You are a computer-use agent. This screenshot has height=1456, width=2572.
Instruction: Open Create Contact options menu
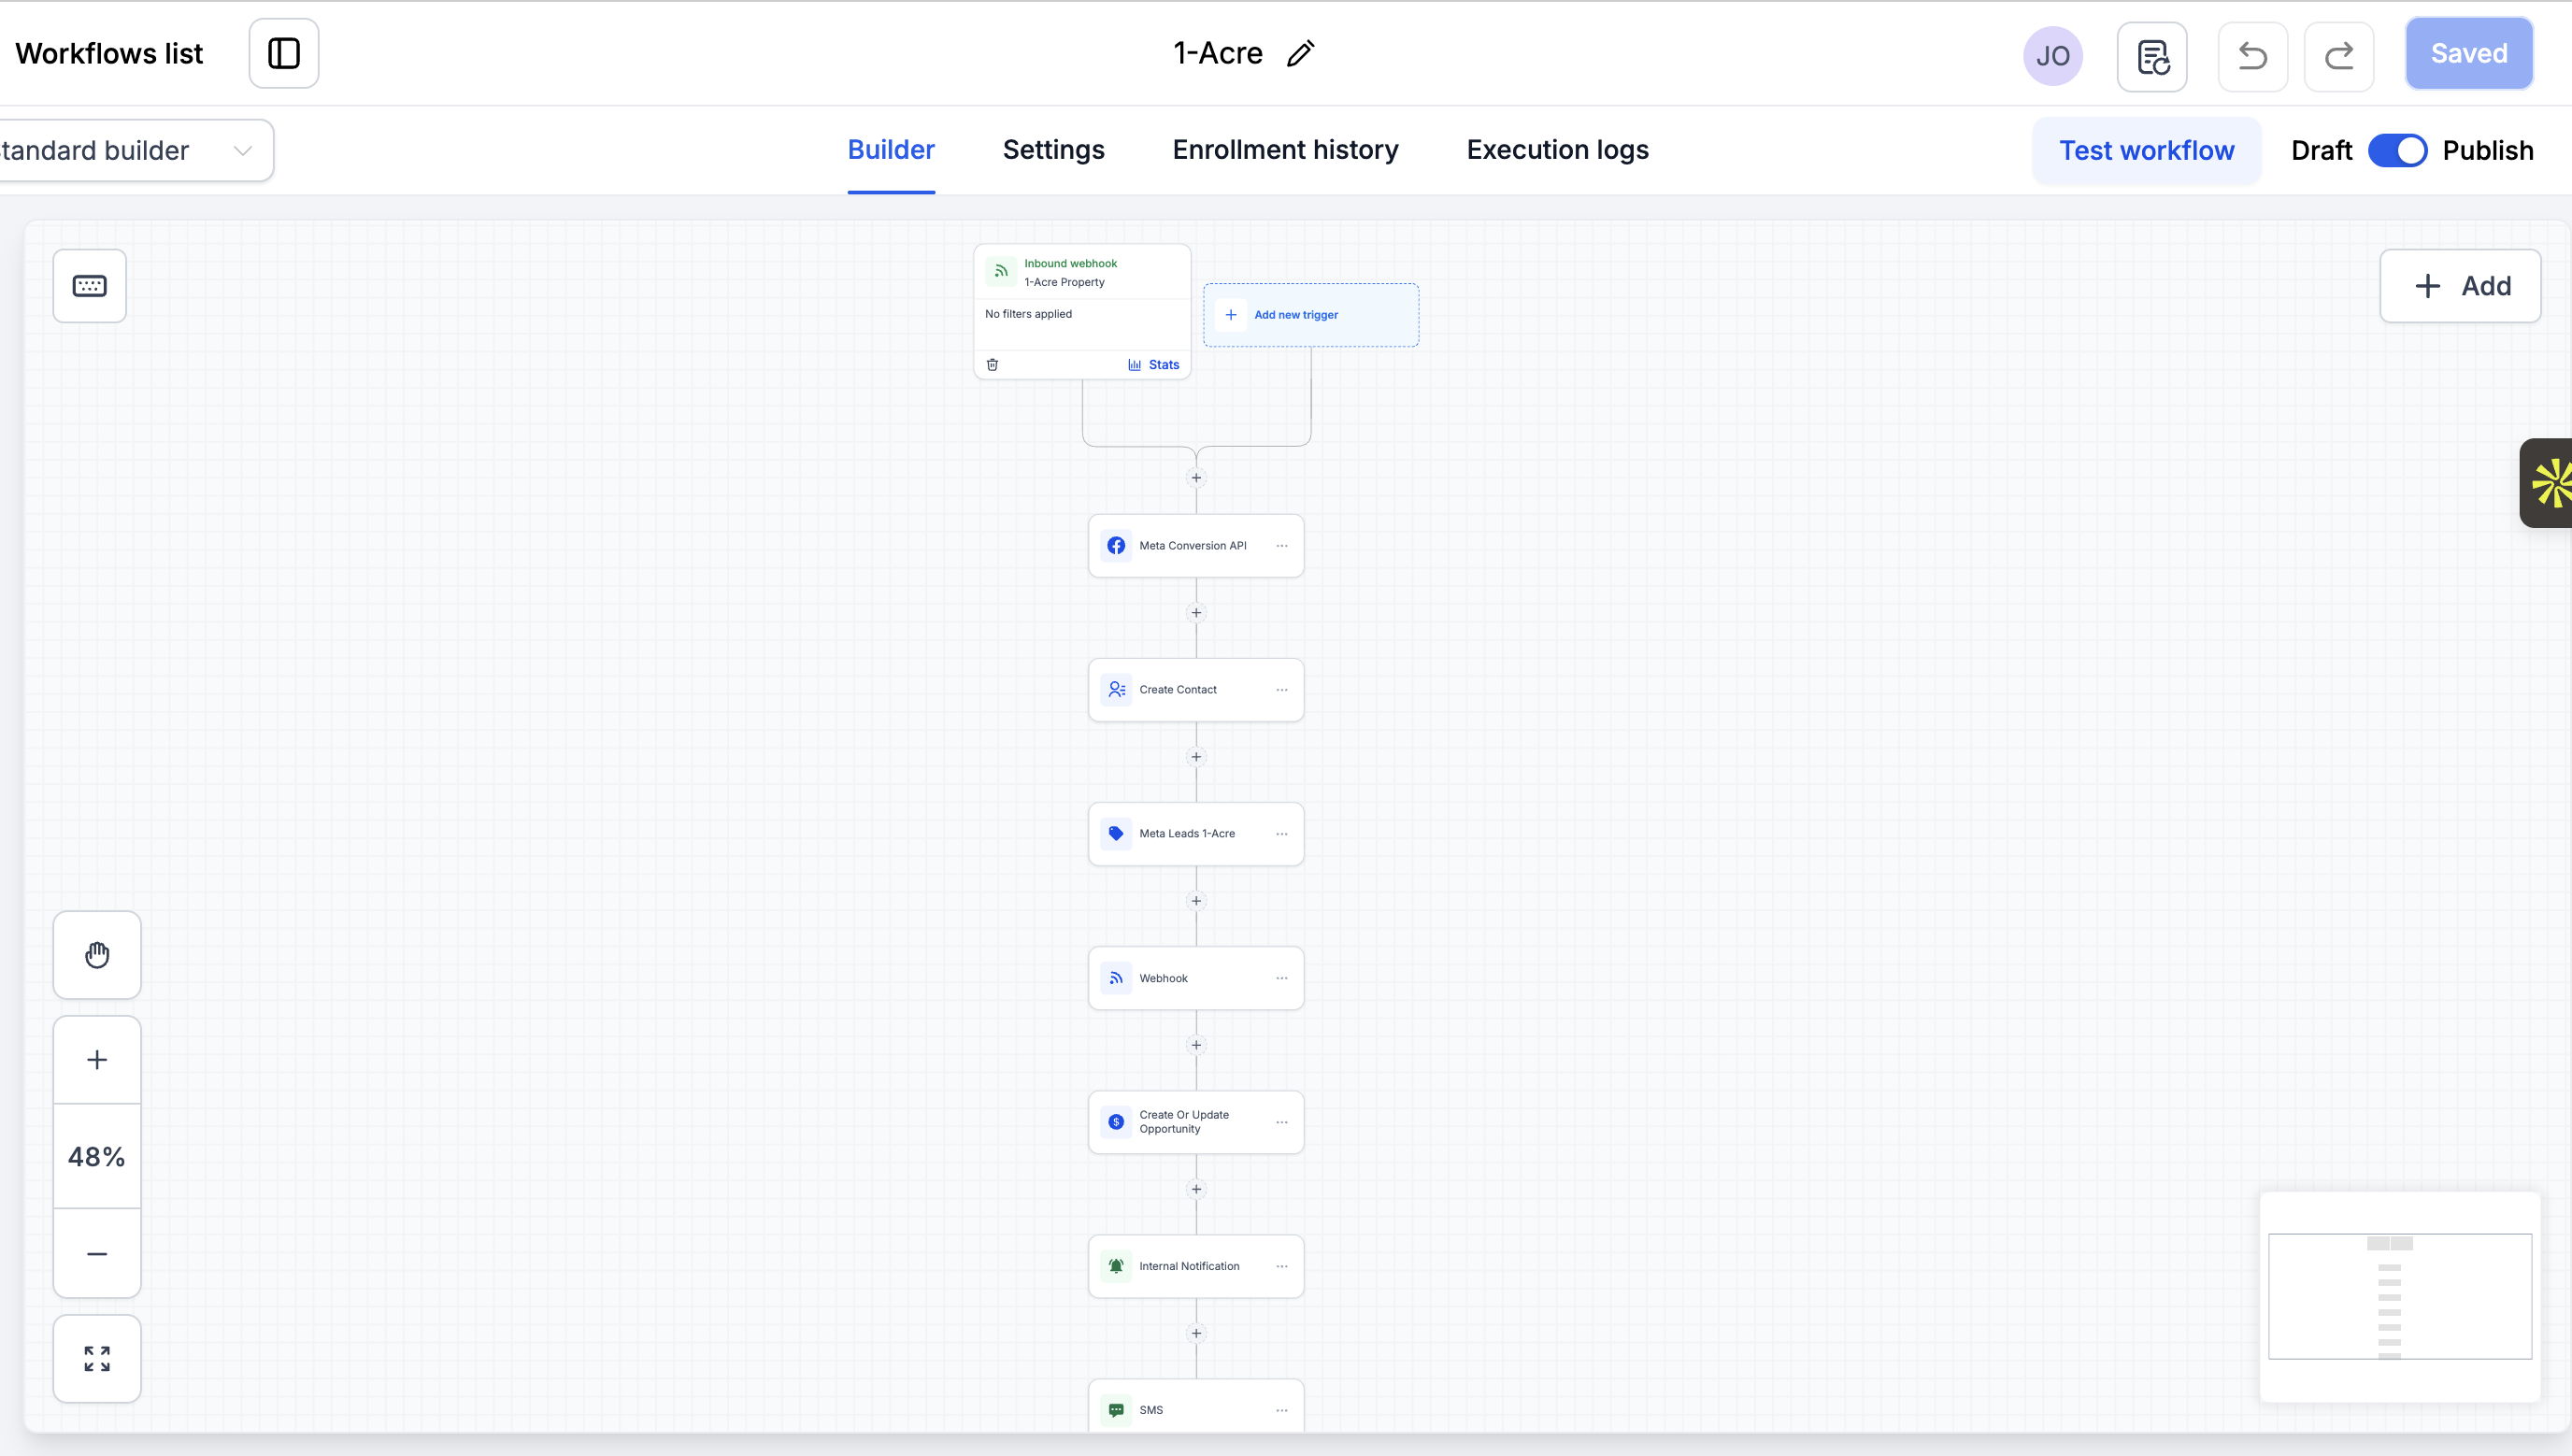tap(1282, 690)
